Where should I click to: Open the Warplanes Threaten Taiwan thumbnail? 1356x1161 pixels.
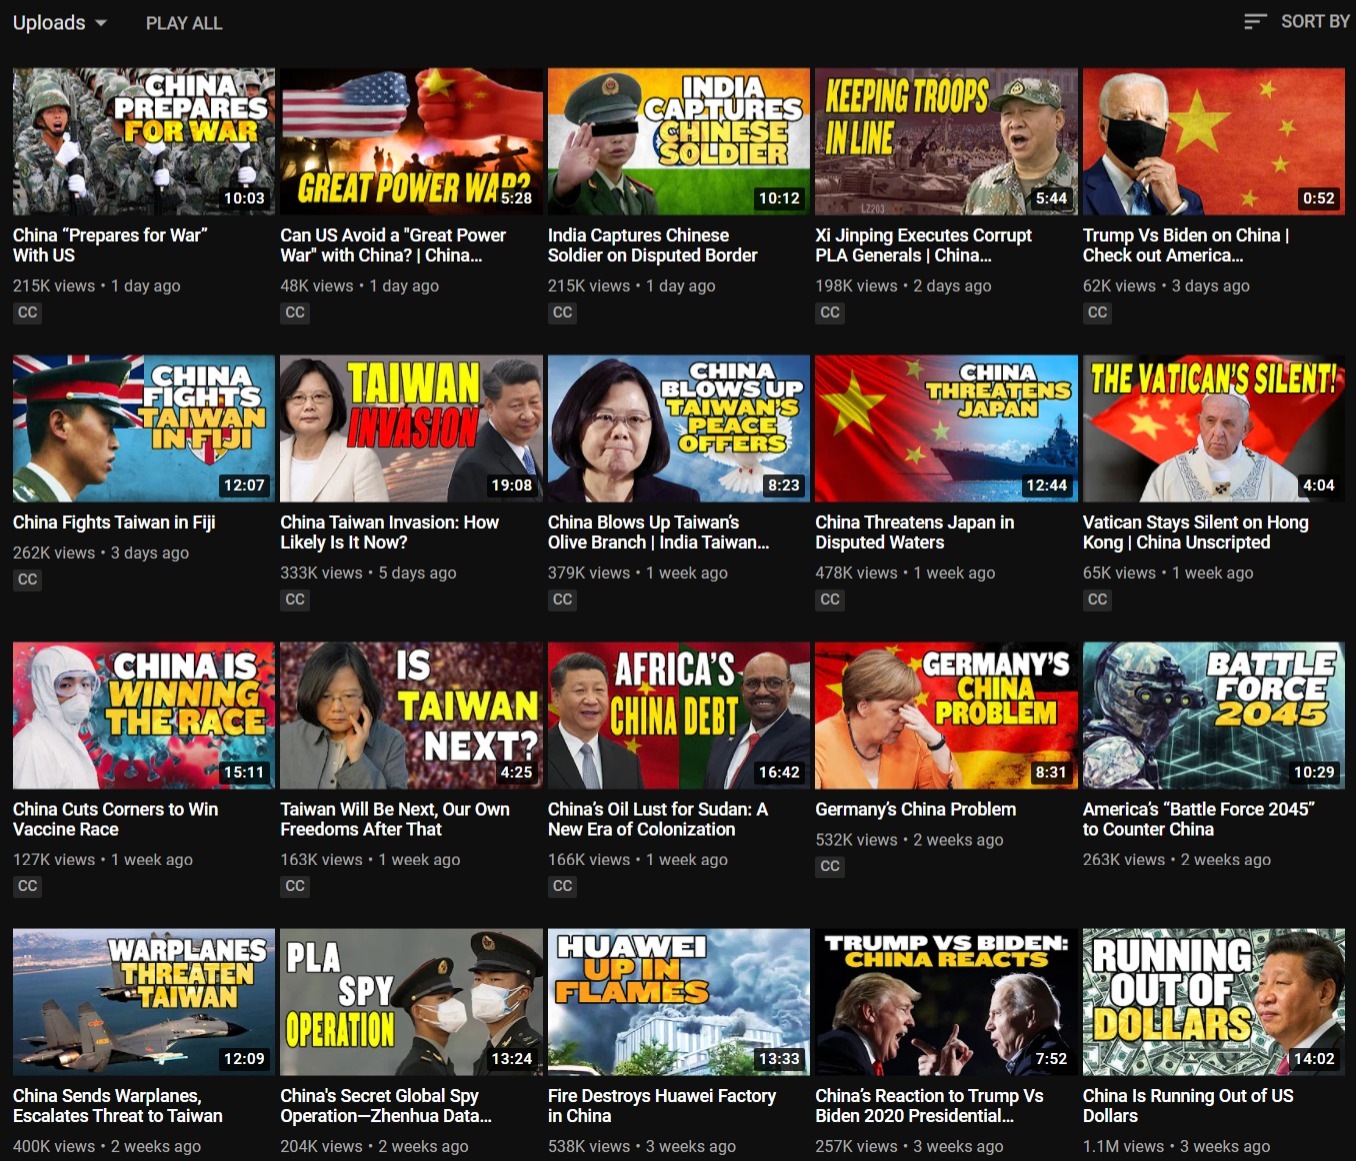click(x=144, y=1002)
